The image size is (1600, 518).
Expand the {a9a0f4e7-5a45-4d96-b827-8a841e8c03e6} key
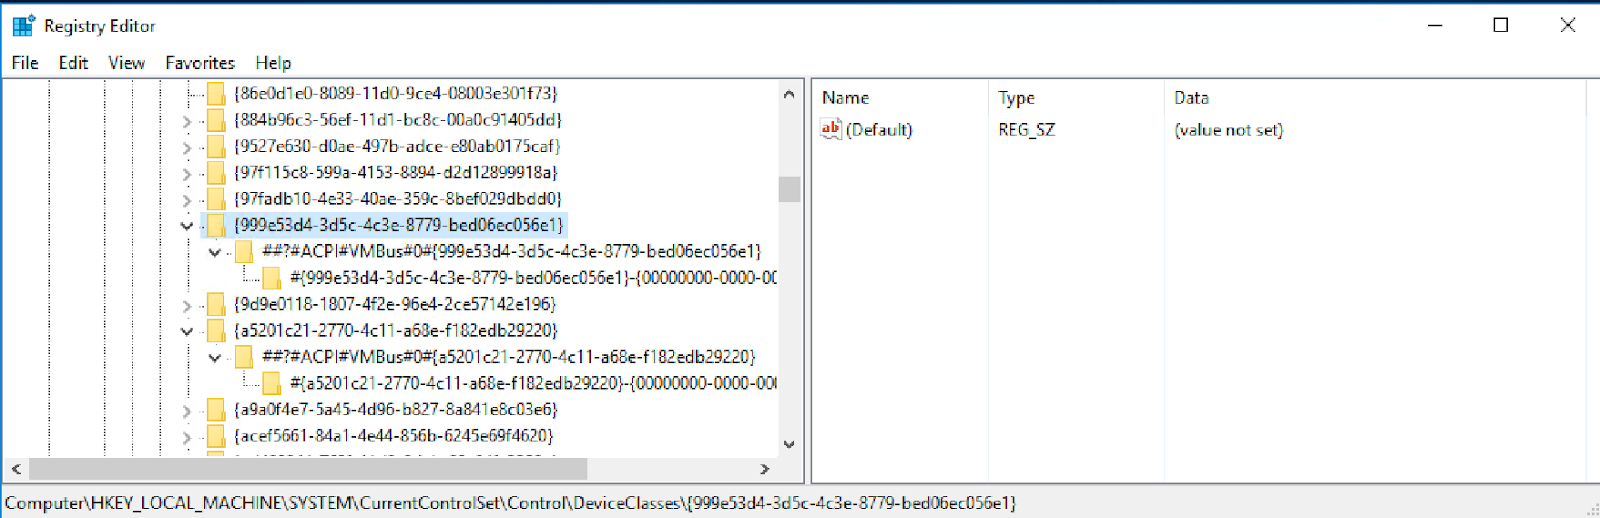pyautogui.click(x=187, y=410)
